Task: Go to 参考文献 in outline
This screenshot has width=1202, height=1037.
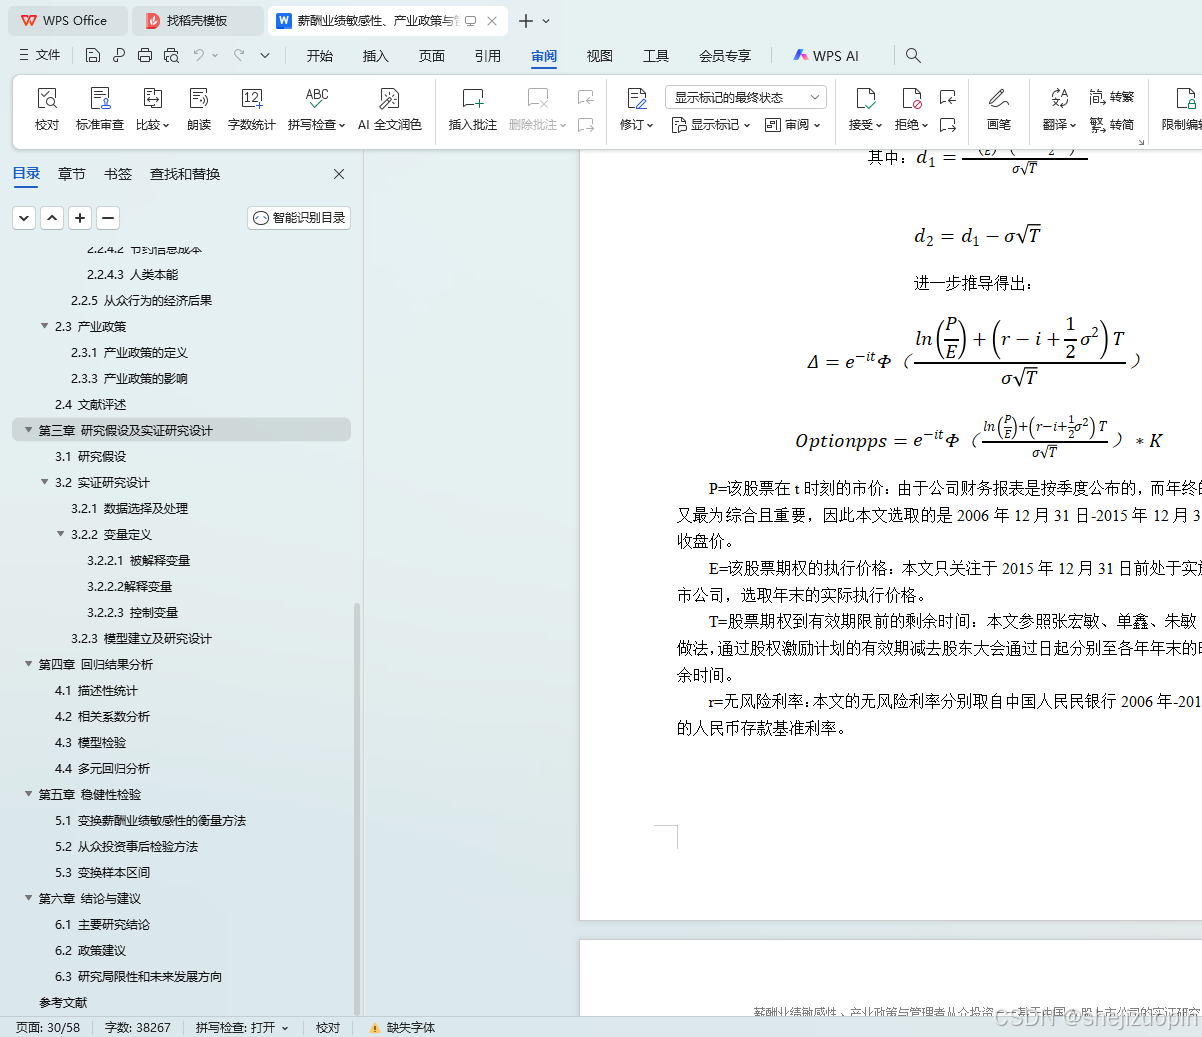Action: coord(63,1002)
